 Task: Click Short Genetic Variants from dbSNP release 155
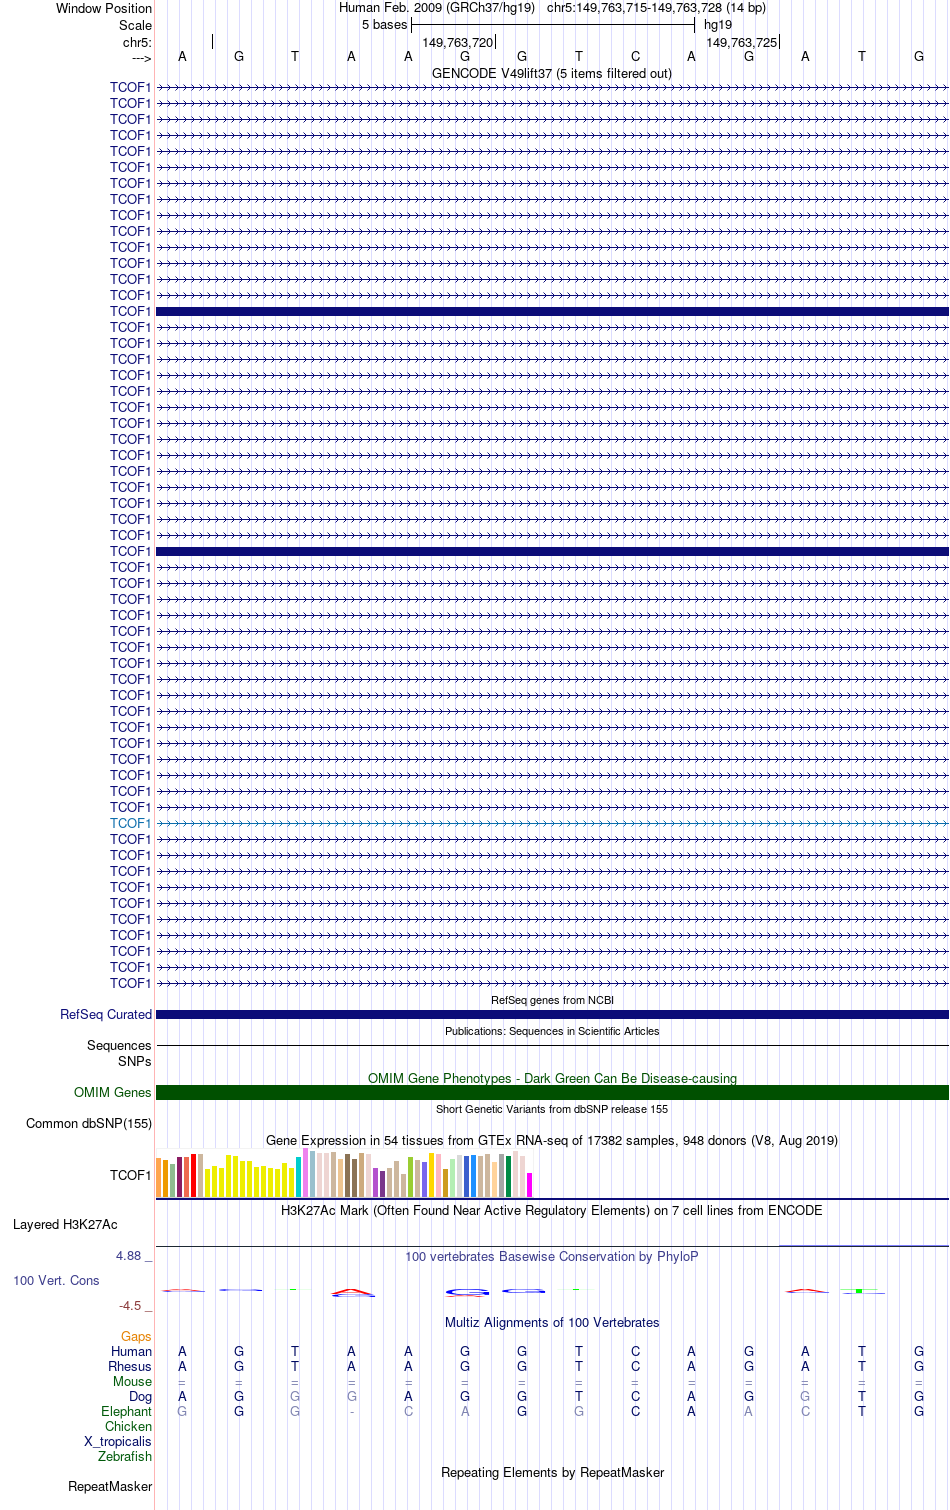552,1109
